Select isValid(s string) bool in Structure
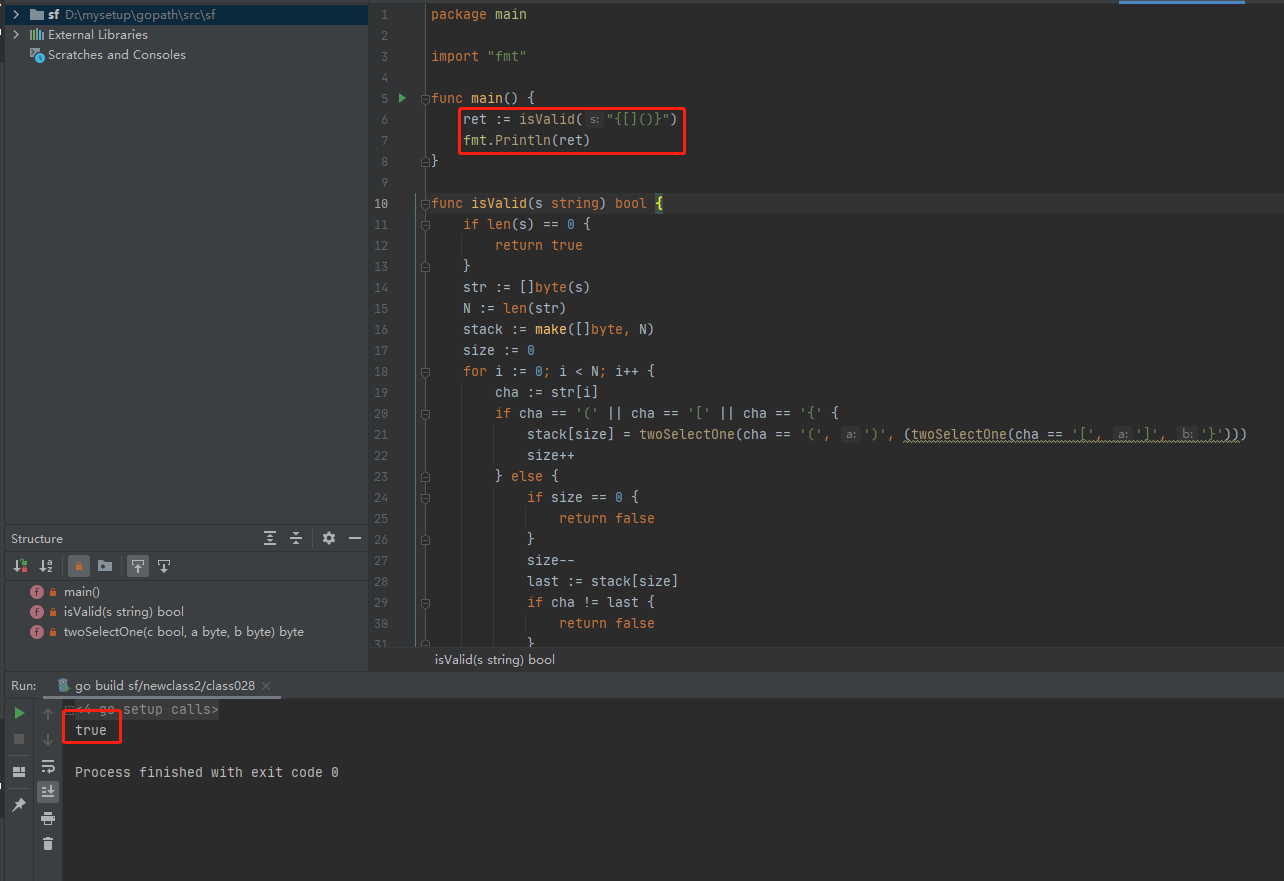Image resolution: width=1284 pixels, height=881 pixels. click(123, 612)
